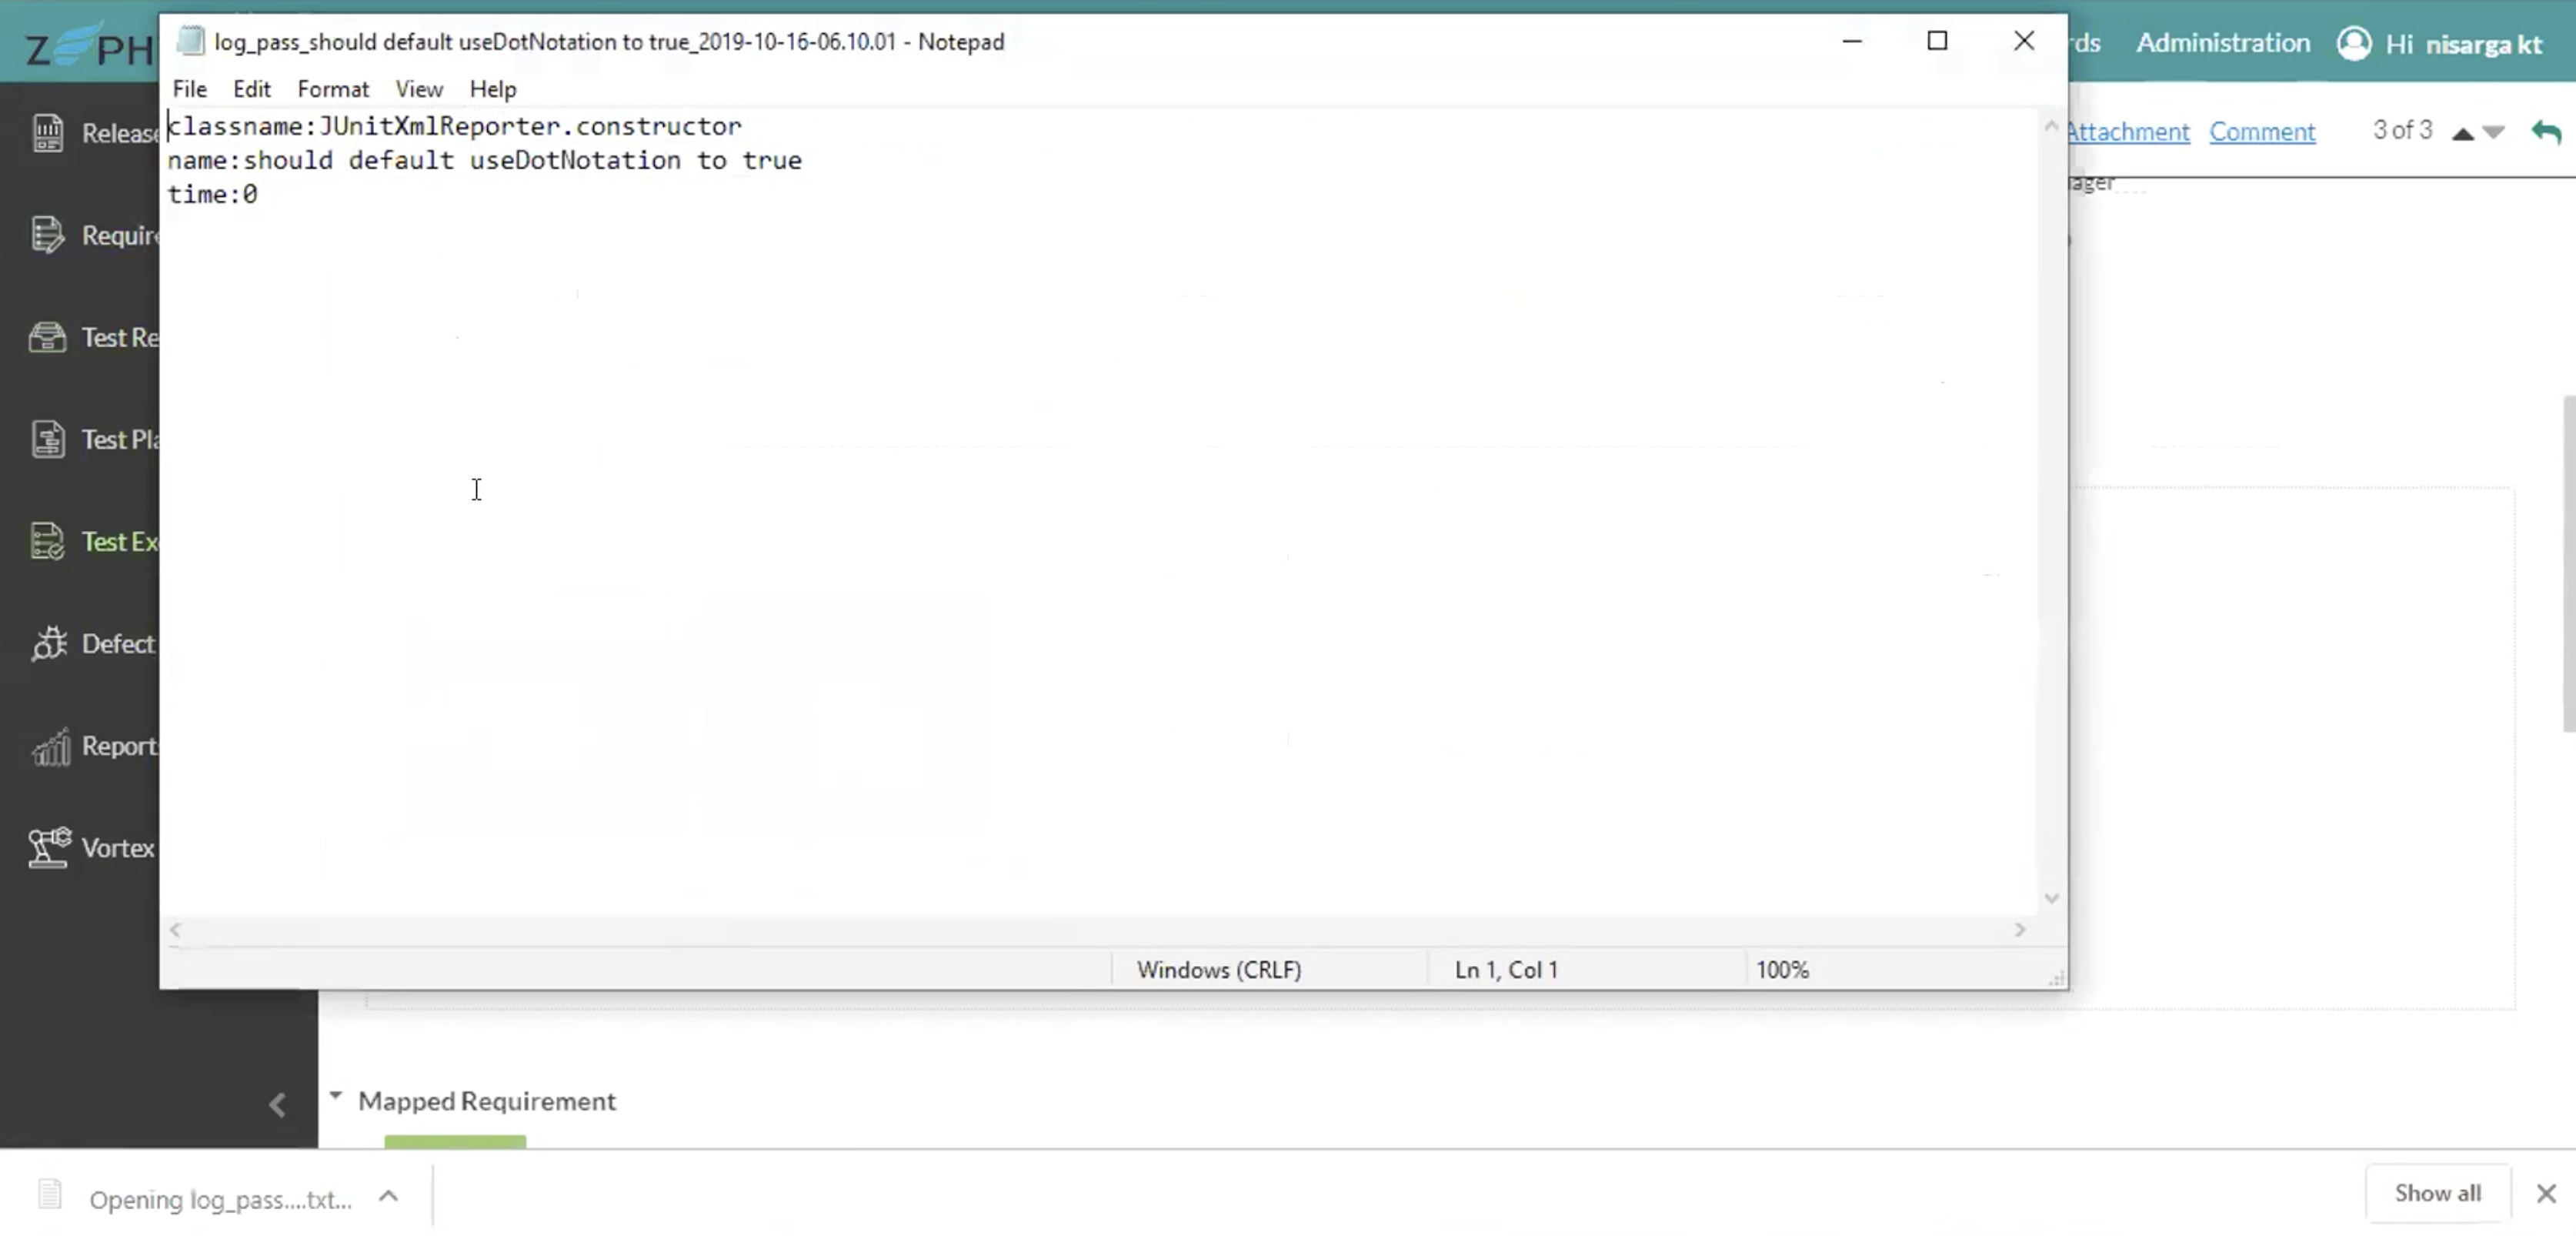Click Notepad's vertical scrollbar down arrow

tap(2052, 898)
